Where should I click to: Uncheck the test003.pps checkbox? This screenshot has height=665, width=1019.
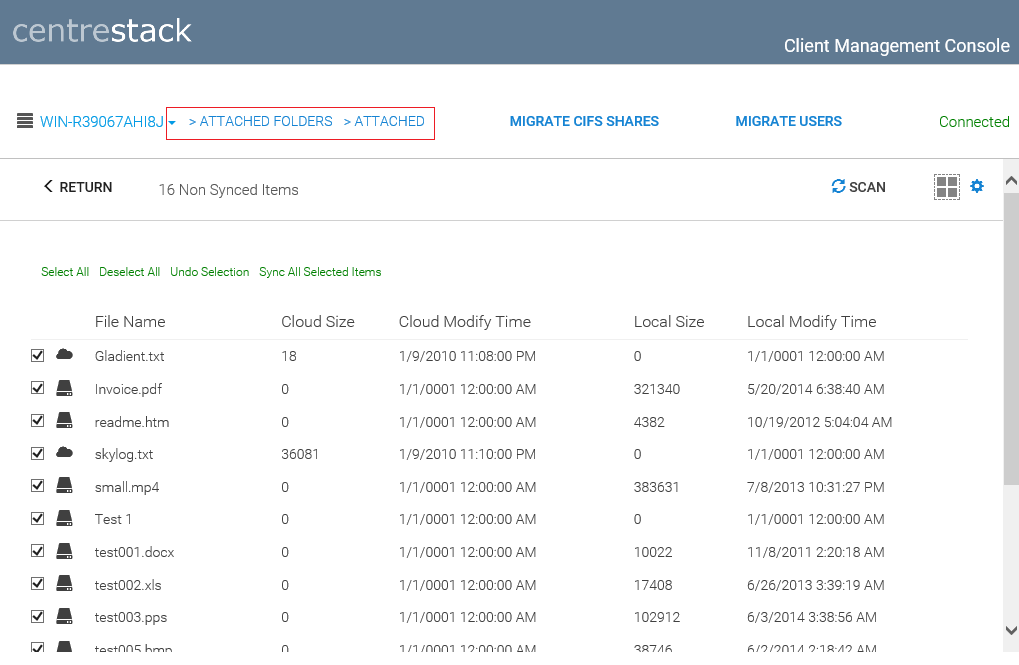tap(38, 616)
